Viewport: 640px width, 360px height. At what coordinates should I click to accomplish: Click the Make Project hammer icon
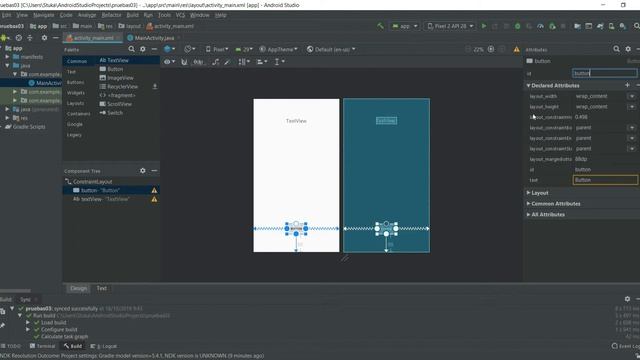pyautogui.click(x=380, y=26)
